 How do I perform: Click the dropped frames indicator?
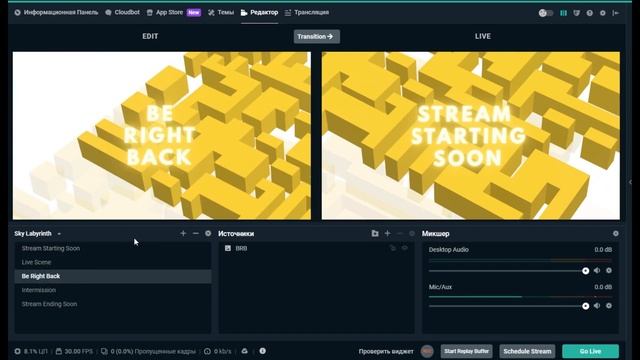149,351
